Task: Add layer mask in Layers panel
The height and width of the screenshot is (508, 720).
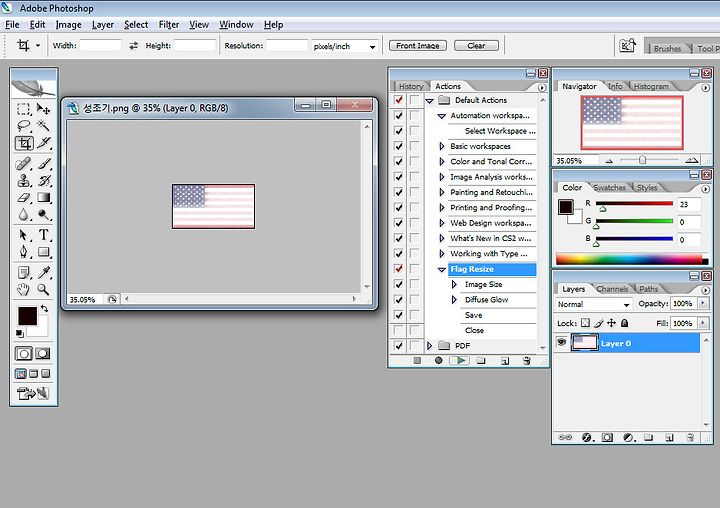Action: [x=607, y=437]
